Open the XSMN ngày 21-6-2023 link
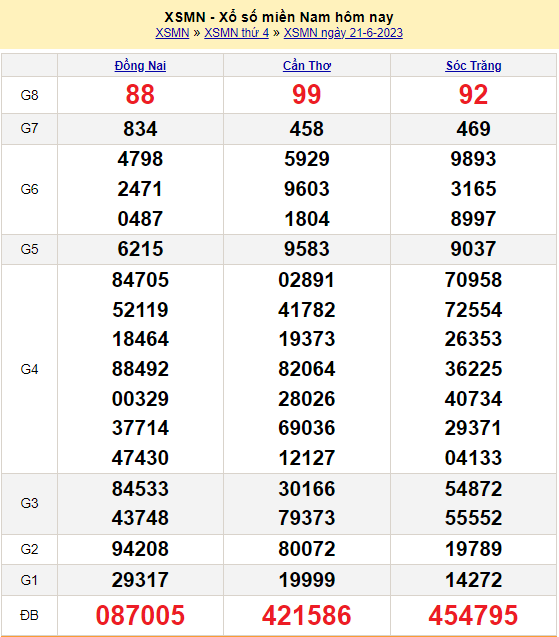 343,32
